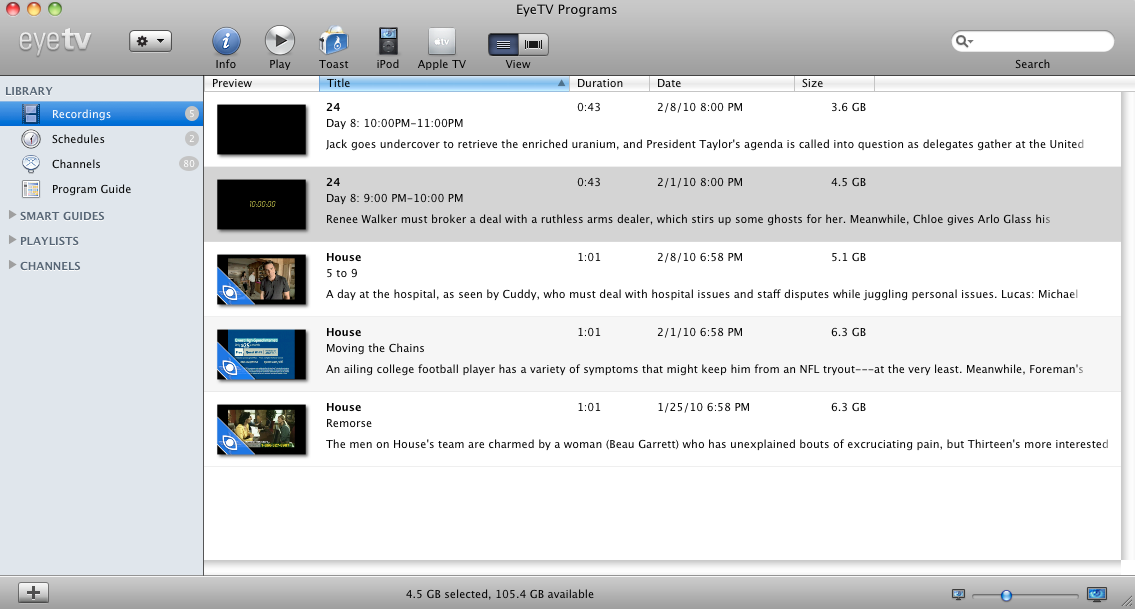The width and height of the screenshot is (1135, 609).
Task: Click the Schedules count badge 2
Action: (191, 139)
